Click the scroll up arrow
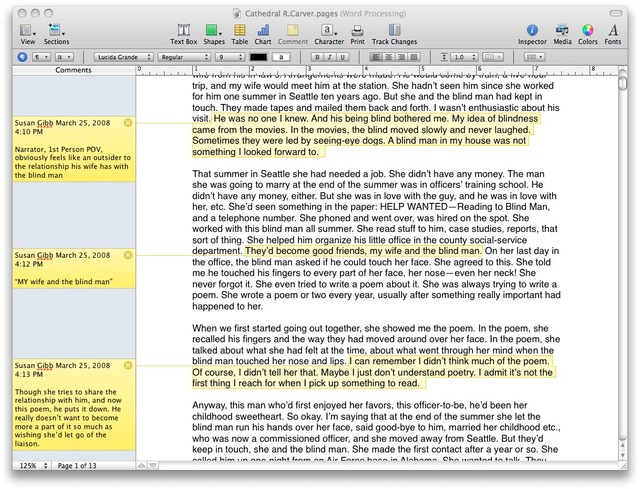 [622, 445]
